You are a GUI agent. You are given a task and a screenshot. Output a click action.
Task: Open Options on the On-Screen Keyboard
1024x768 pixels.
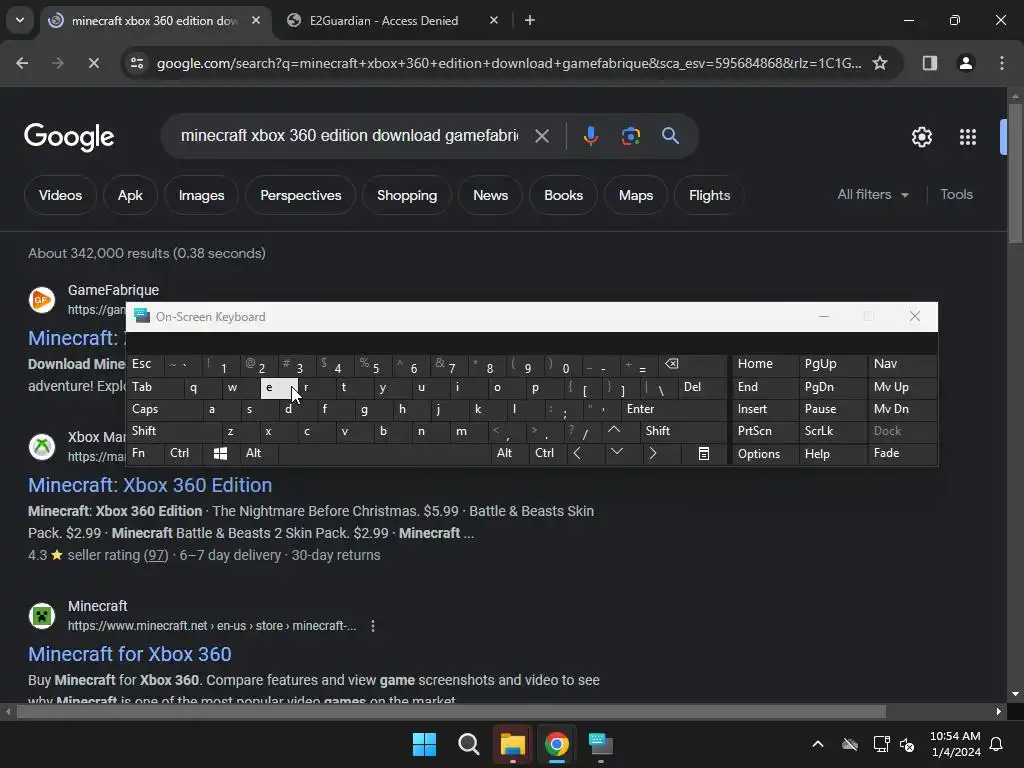pos(765,453)
